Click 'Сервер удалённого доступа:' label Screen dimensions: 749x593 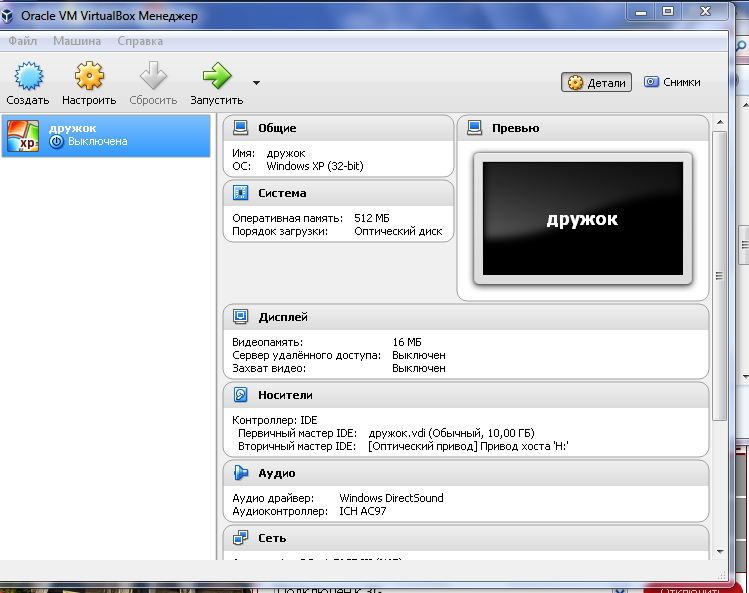(x=306, y=356)
